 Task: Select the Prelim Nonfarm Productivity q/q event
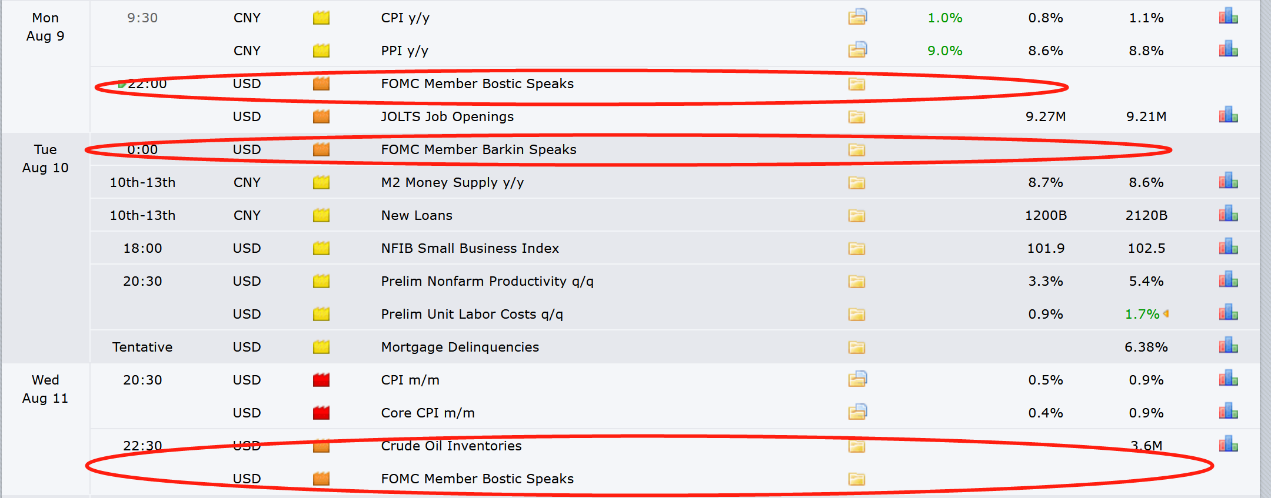(488, 282)
